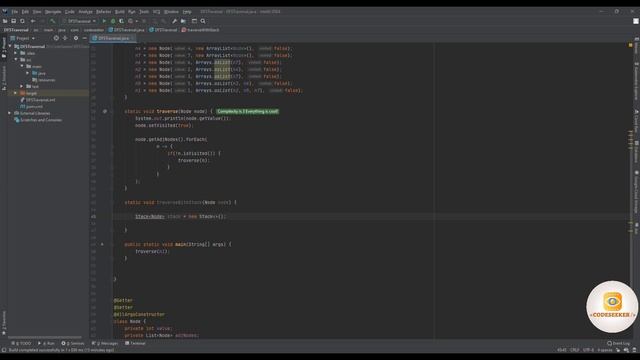Click the Stop icon in the toolbar
Screen dimensions: 640x360
point(144,21)
